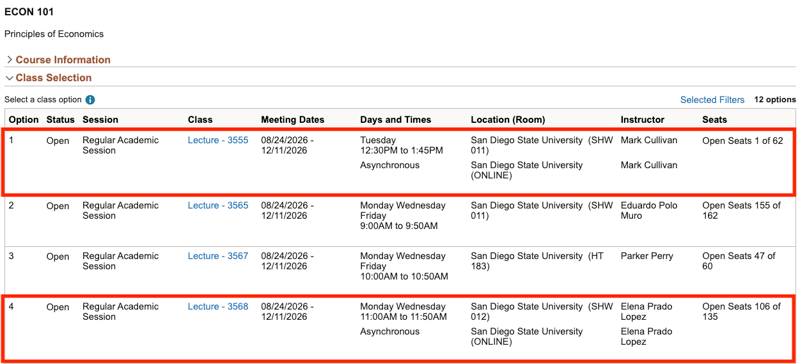
Task: Click the Principles of Economics subtitle
Action: click(x=54, y=34)
